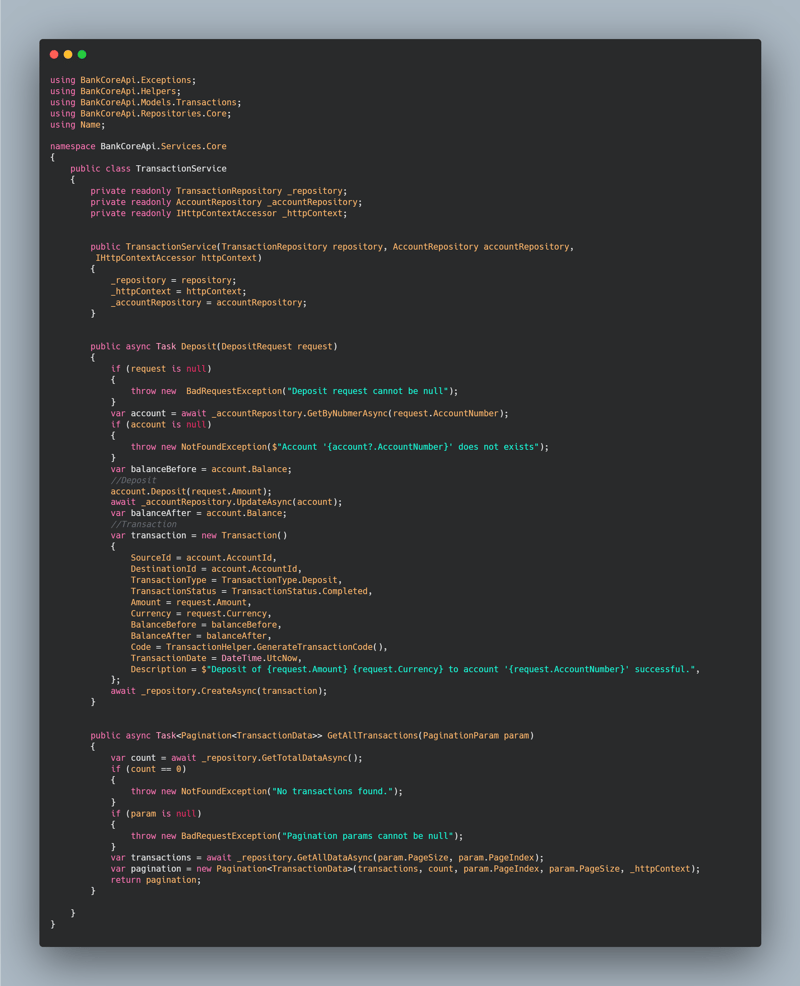Select line "using BankCoreApi.Exceptions;"
Screen dimensions: 800x986
tap(123, 80)
